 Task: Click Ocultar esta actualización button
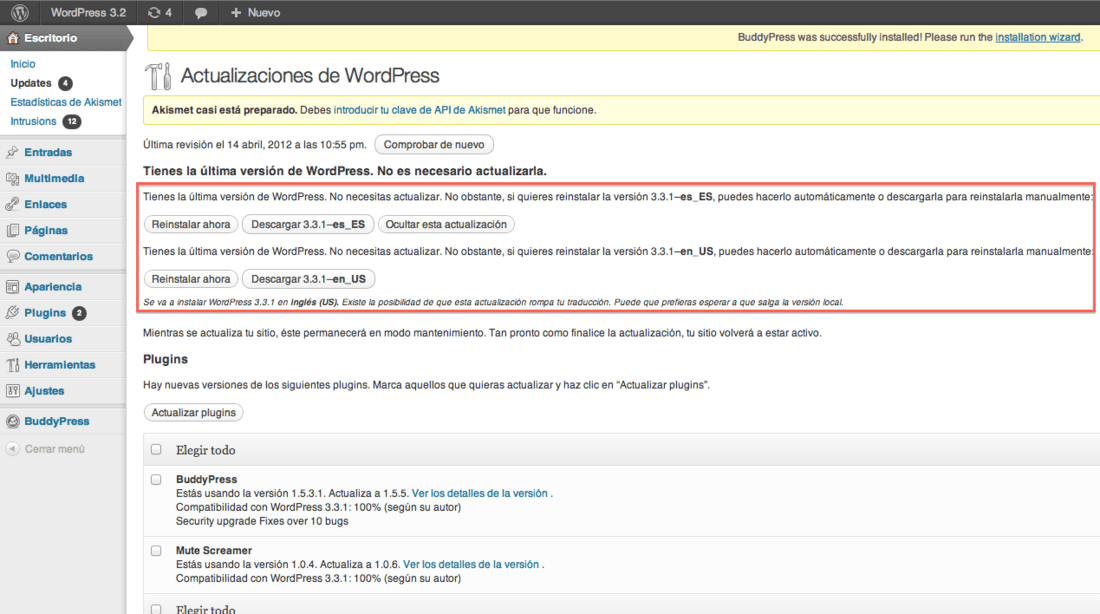(x=446, y=225)
